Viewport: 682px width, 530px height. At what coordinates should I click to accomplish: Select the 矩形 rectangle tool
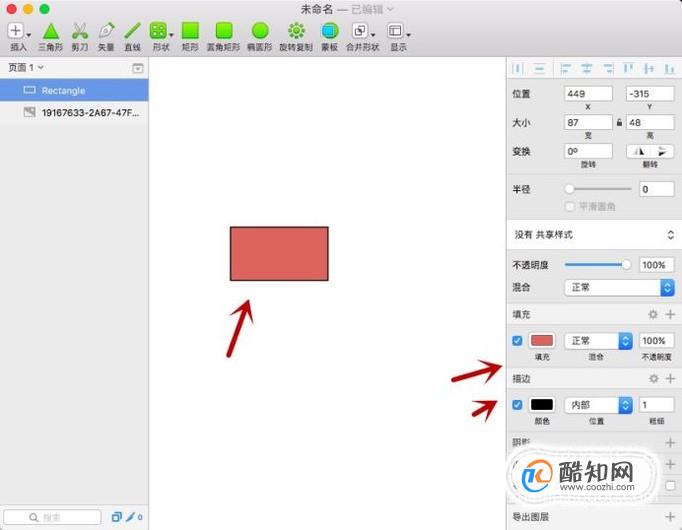190,31
